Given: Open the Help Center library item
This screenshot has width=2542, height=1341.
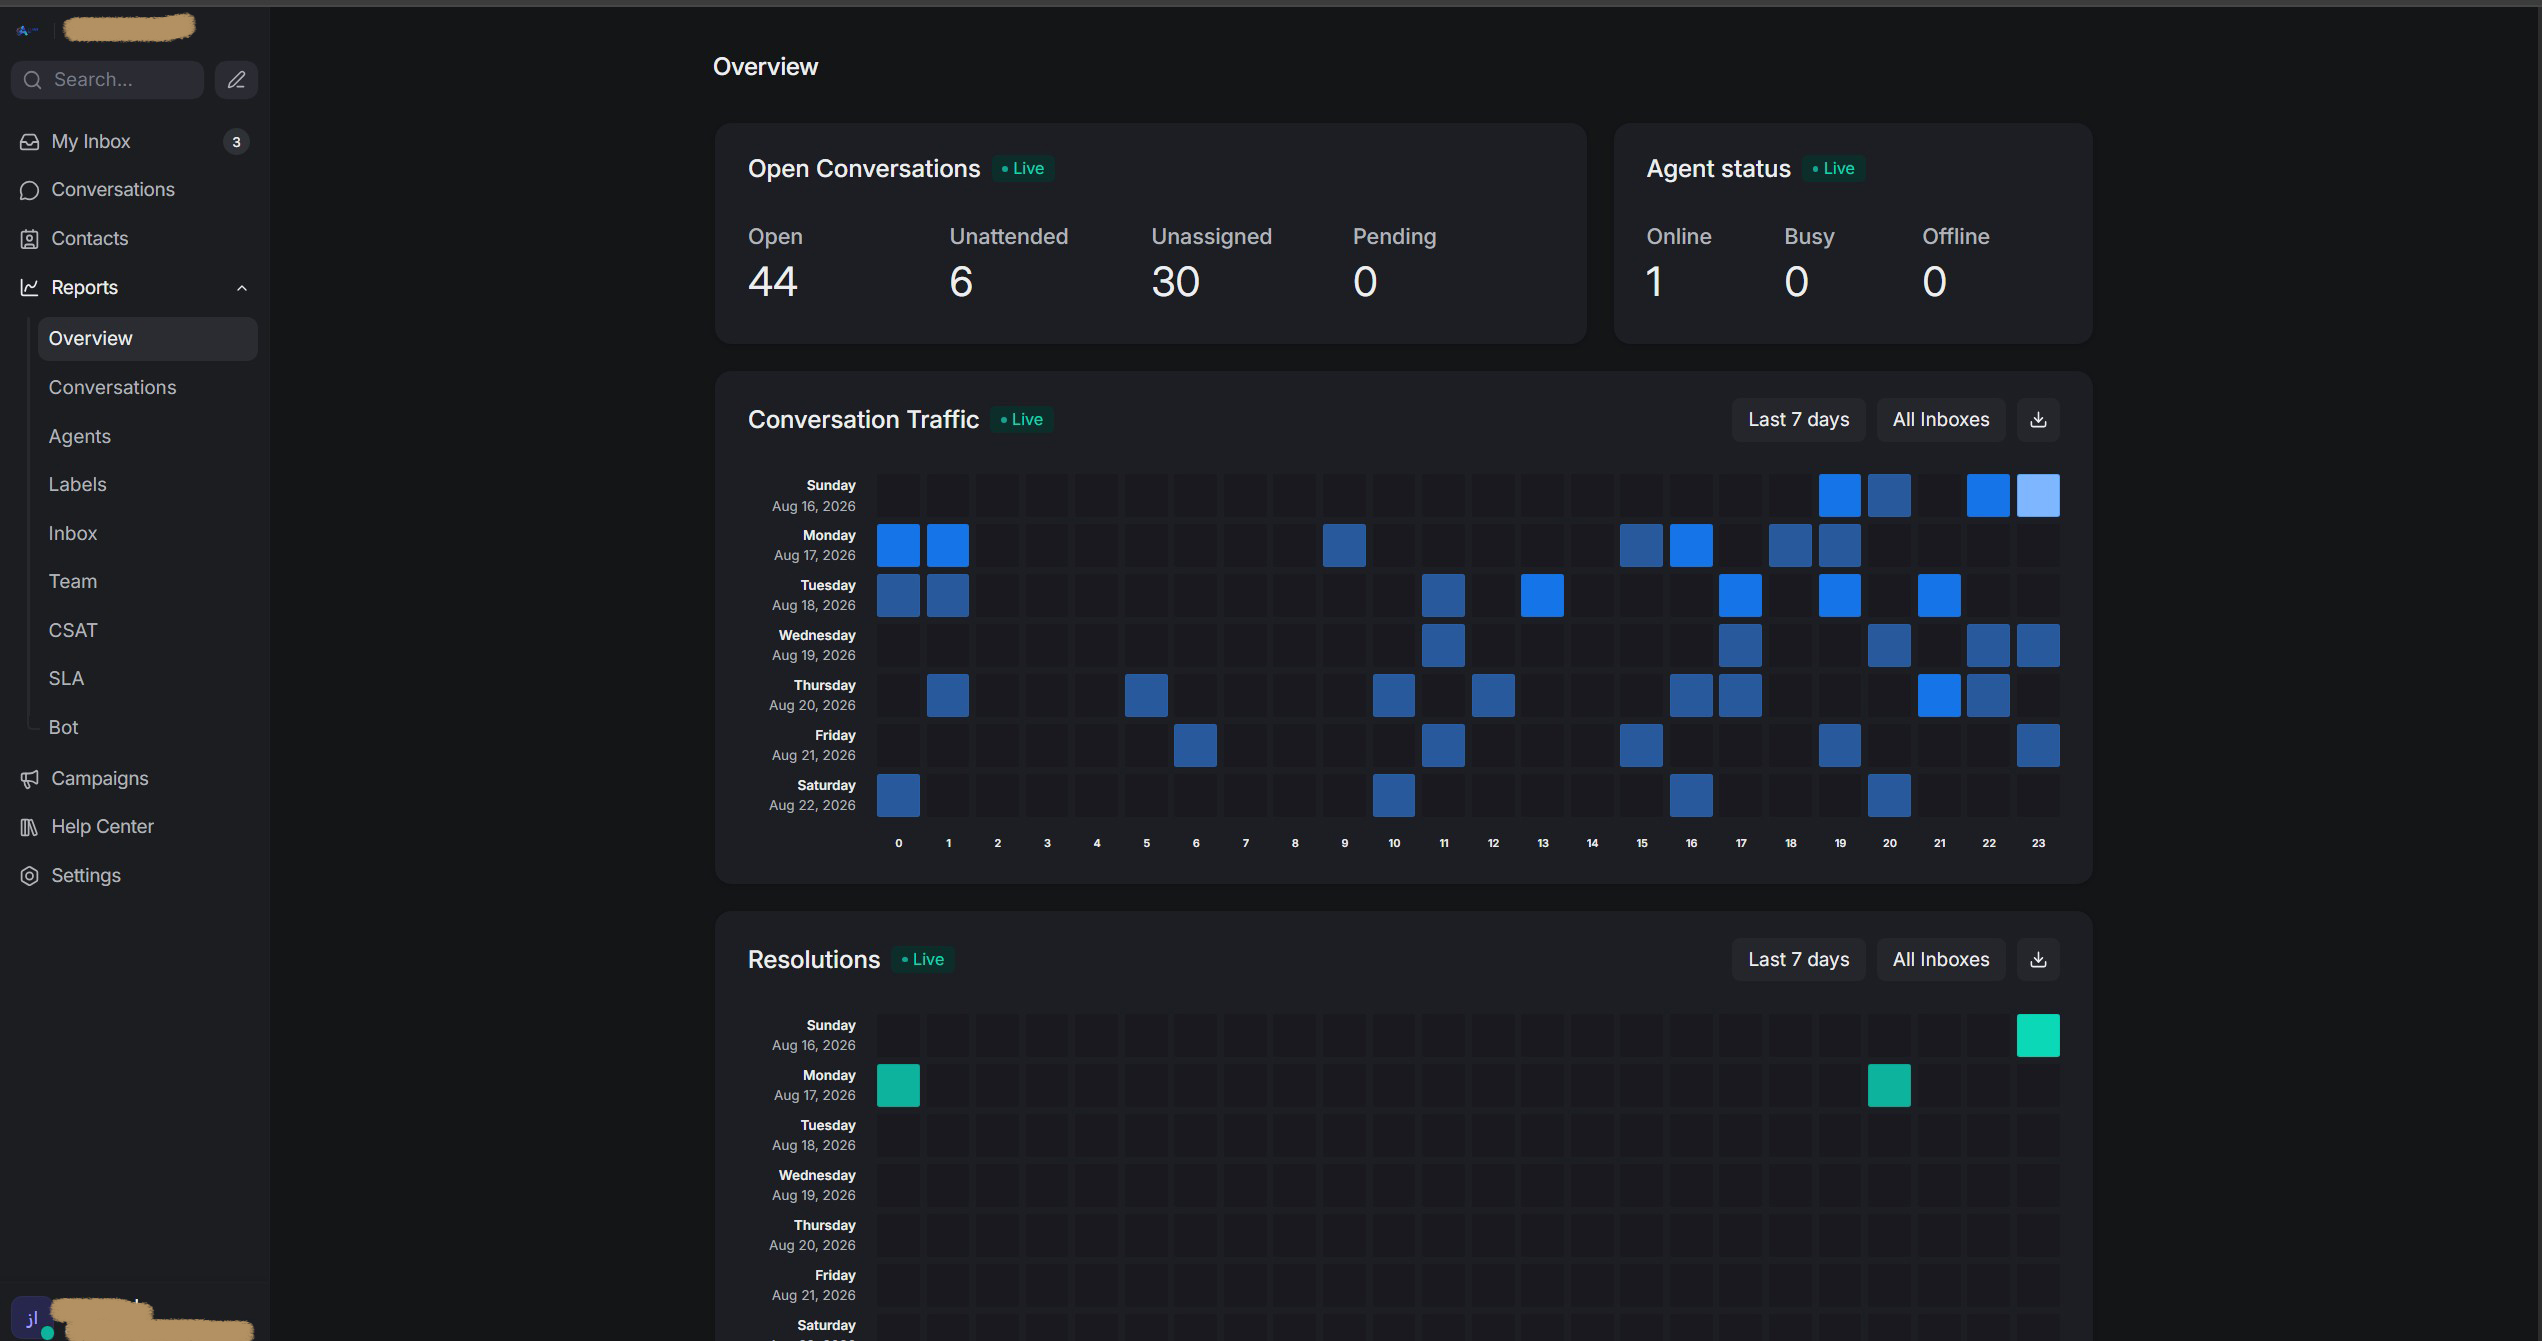Looking at the screenshot, I should click(134, 827).
